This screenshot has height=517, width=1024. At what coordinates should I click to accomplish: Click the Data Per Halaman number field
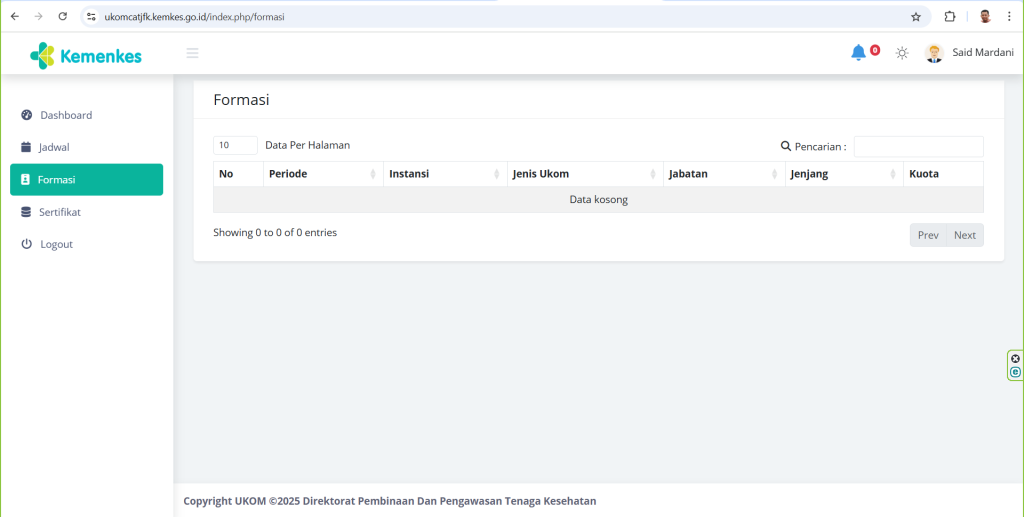click(x=235, y=145)
